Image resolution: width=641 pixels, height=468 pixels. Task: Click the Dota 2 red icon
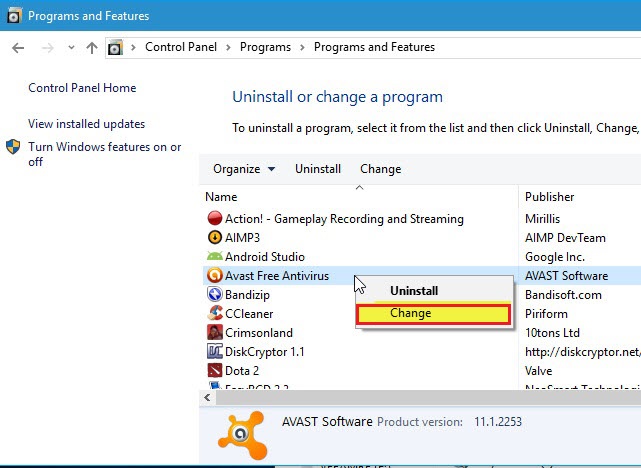pos(215,370)
